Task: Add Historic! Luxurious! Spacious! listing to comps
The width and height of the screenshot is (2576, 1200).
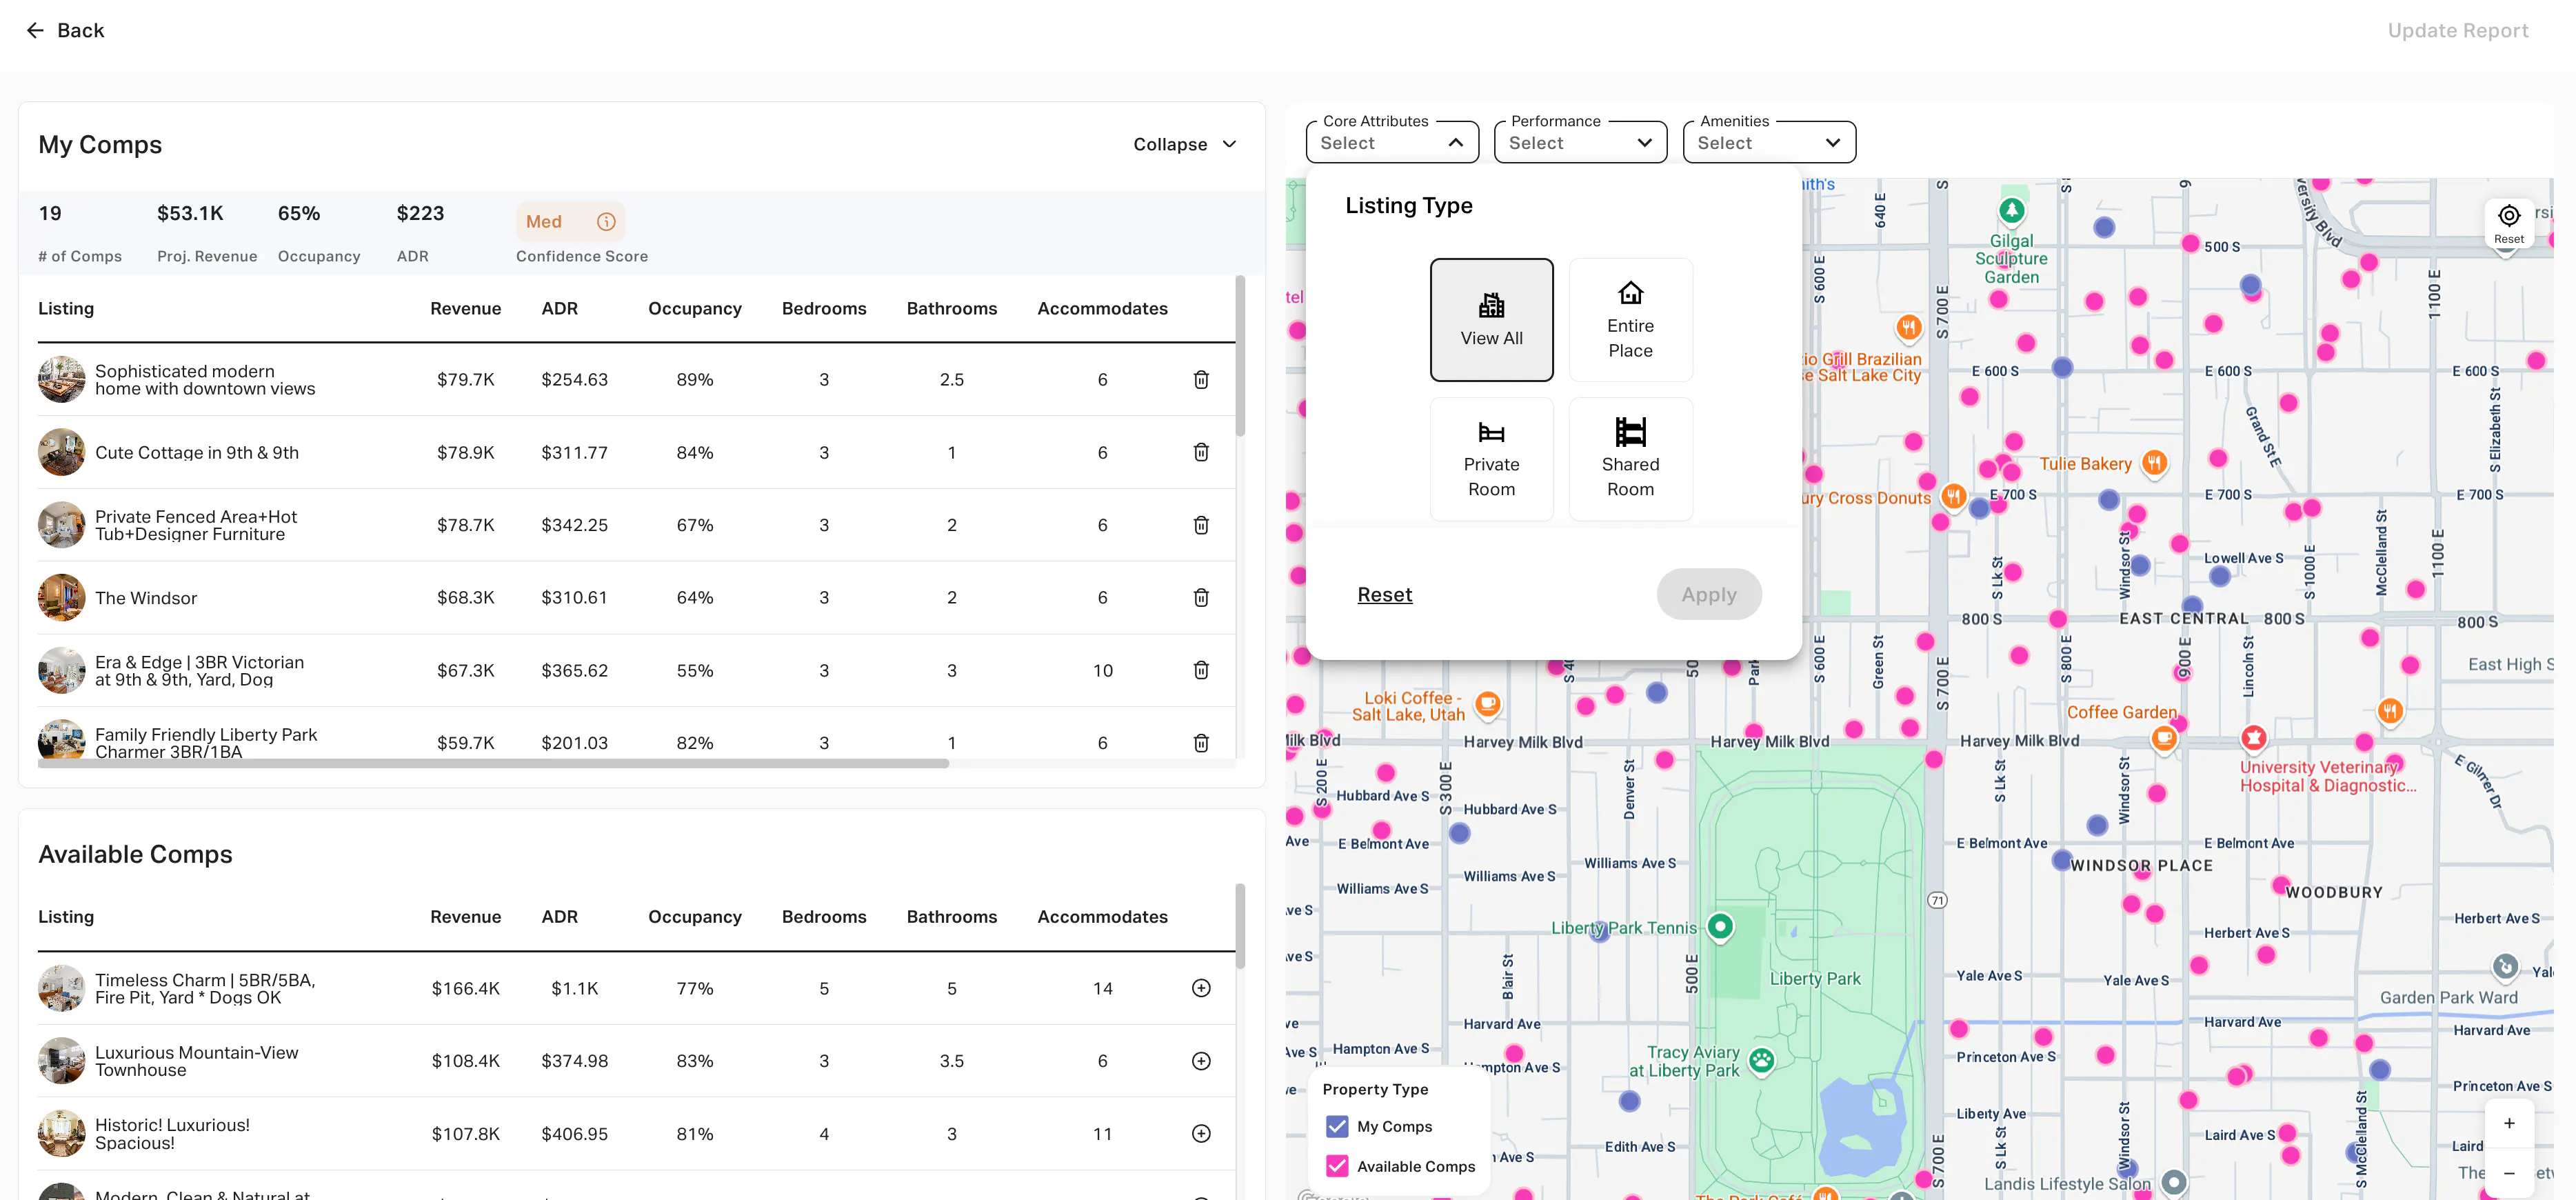Action: coord(1201,1134)
